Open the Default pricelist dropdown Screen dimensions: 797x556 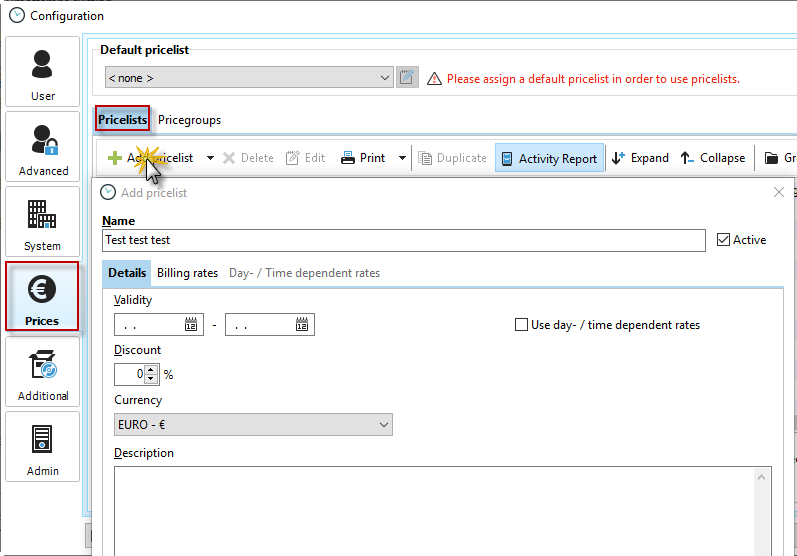coord(386,78)
